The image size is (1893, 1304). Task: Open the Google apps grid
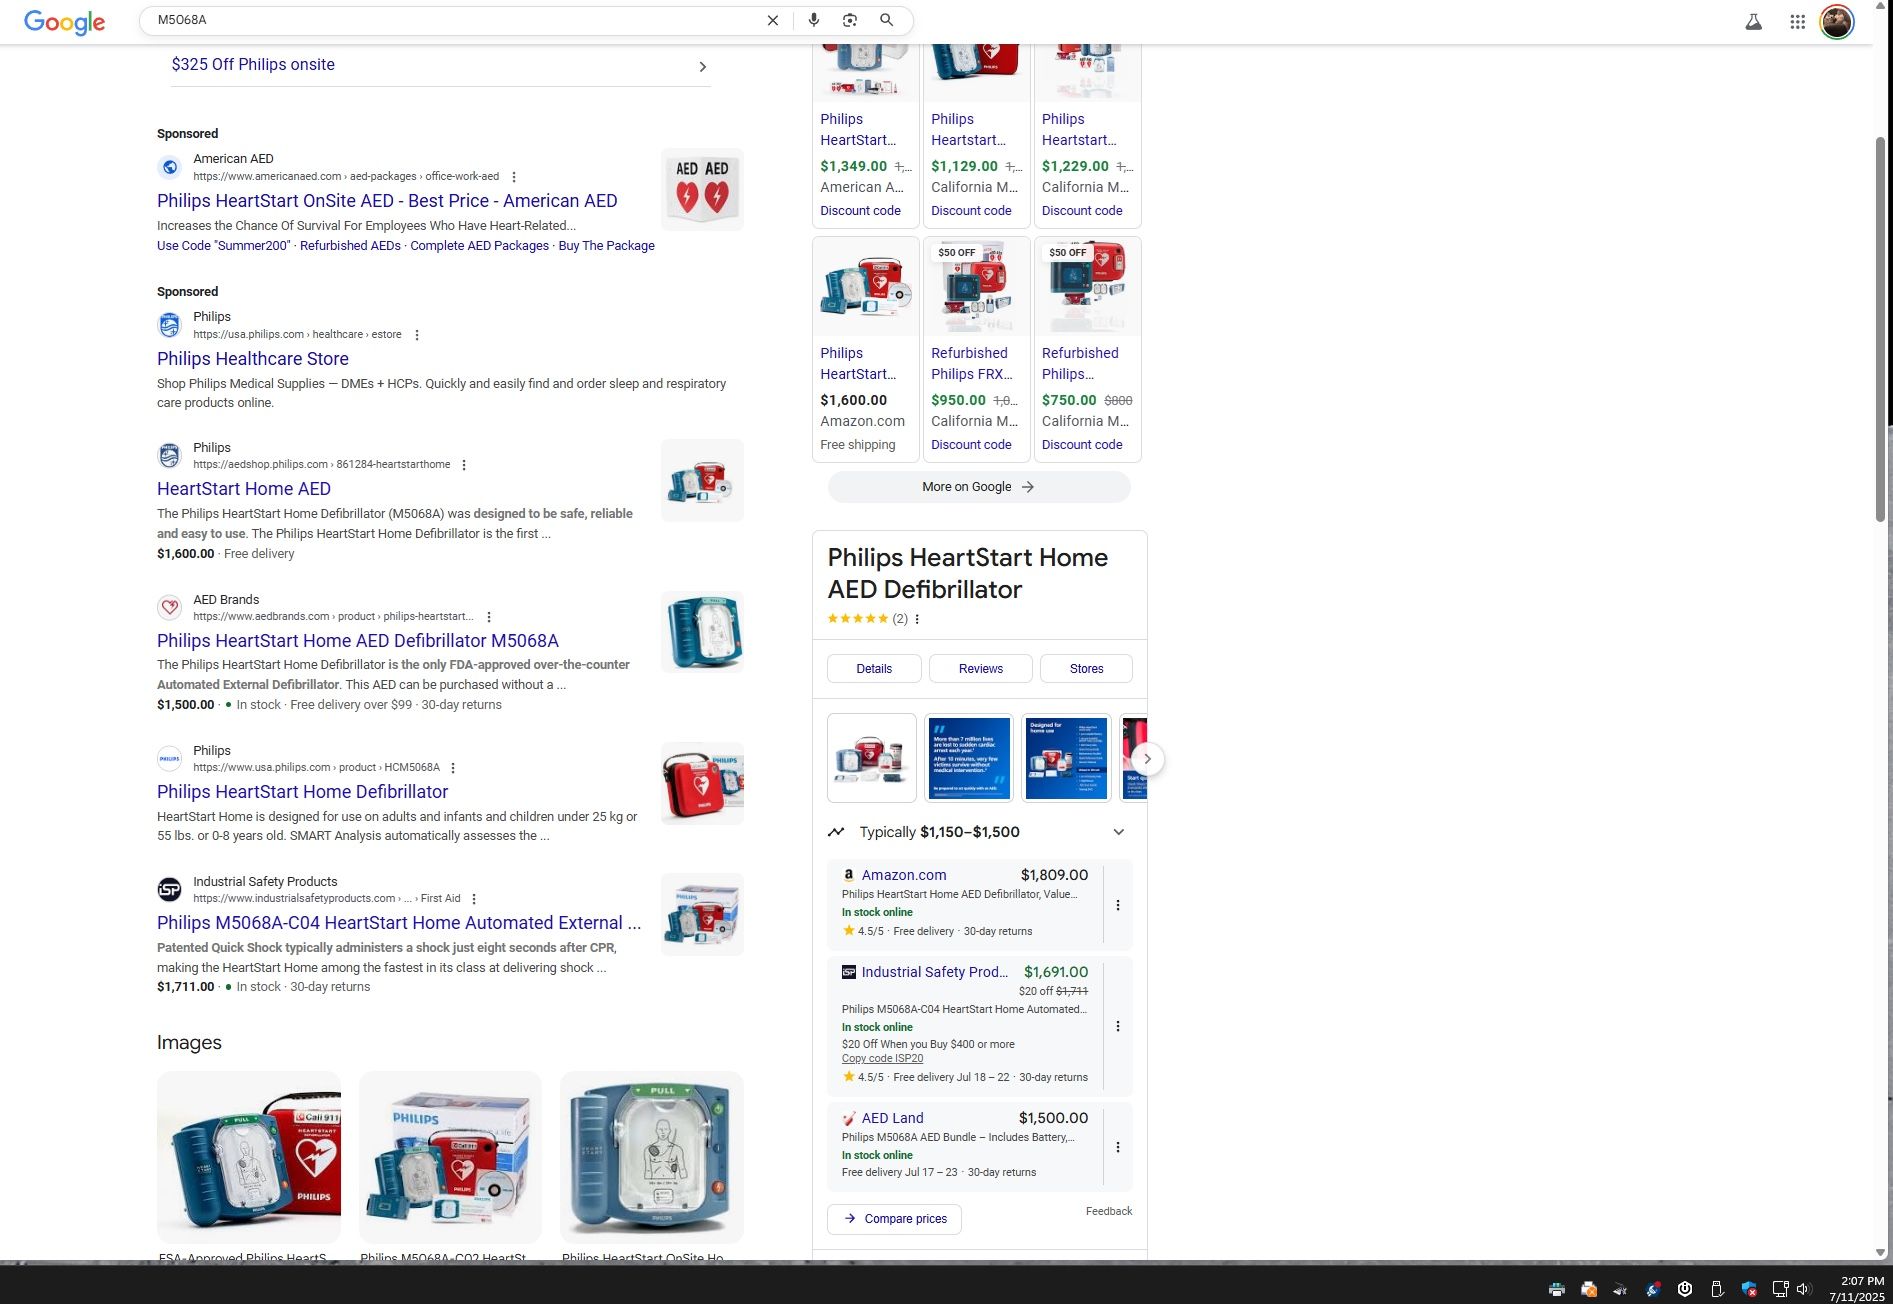coord(1797,21)
